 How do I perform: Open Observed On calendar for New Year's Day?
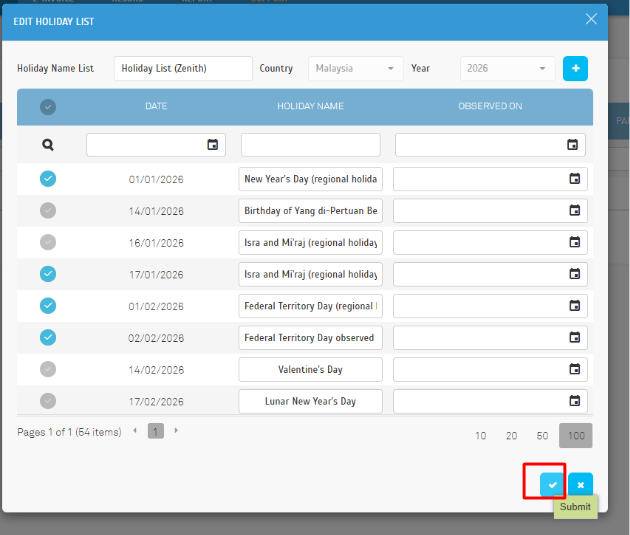574,179
